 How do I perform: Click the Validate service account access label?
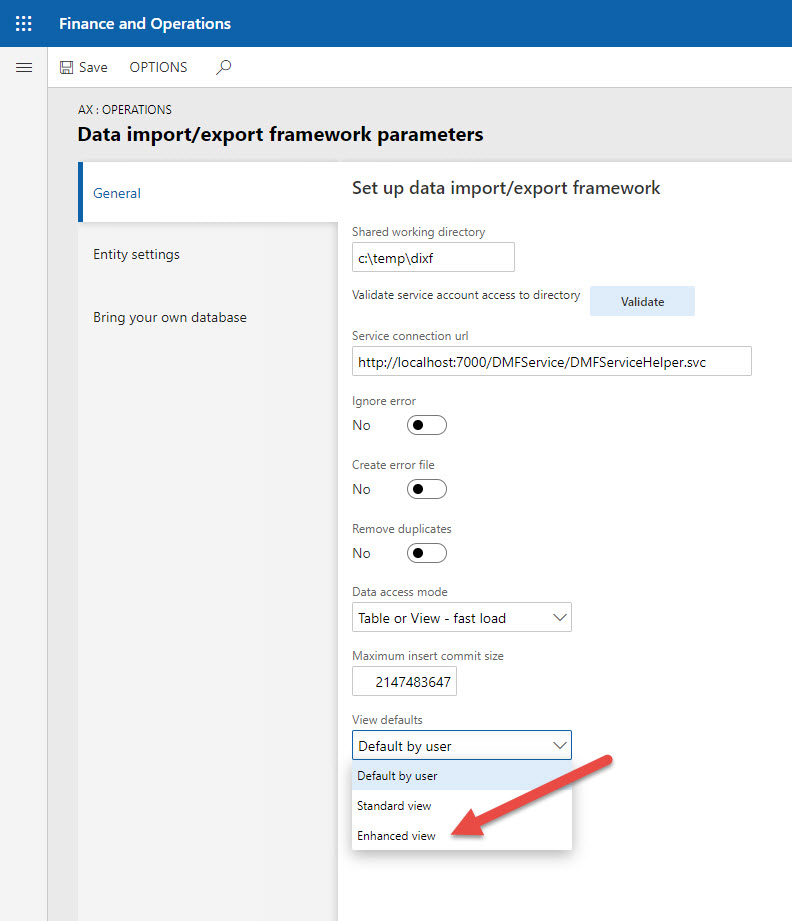pyautogui.click(x=466, y=295)
